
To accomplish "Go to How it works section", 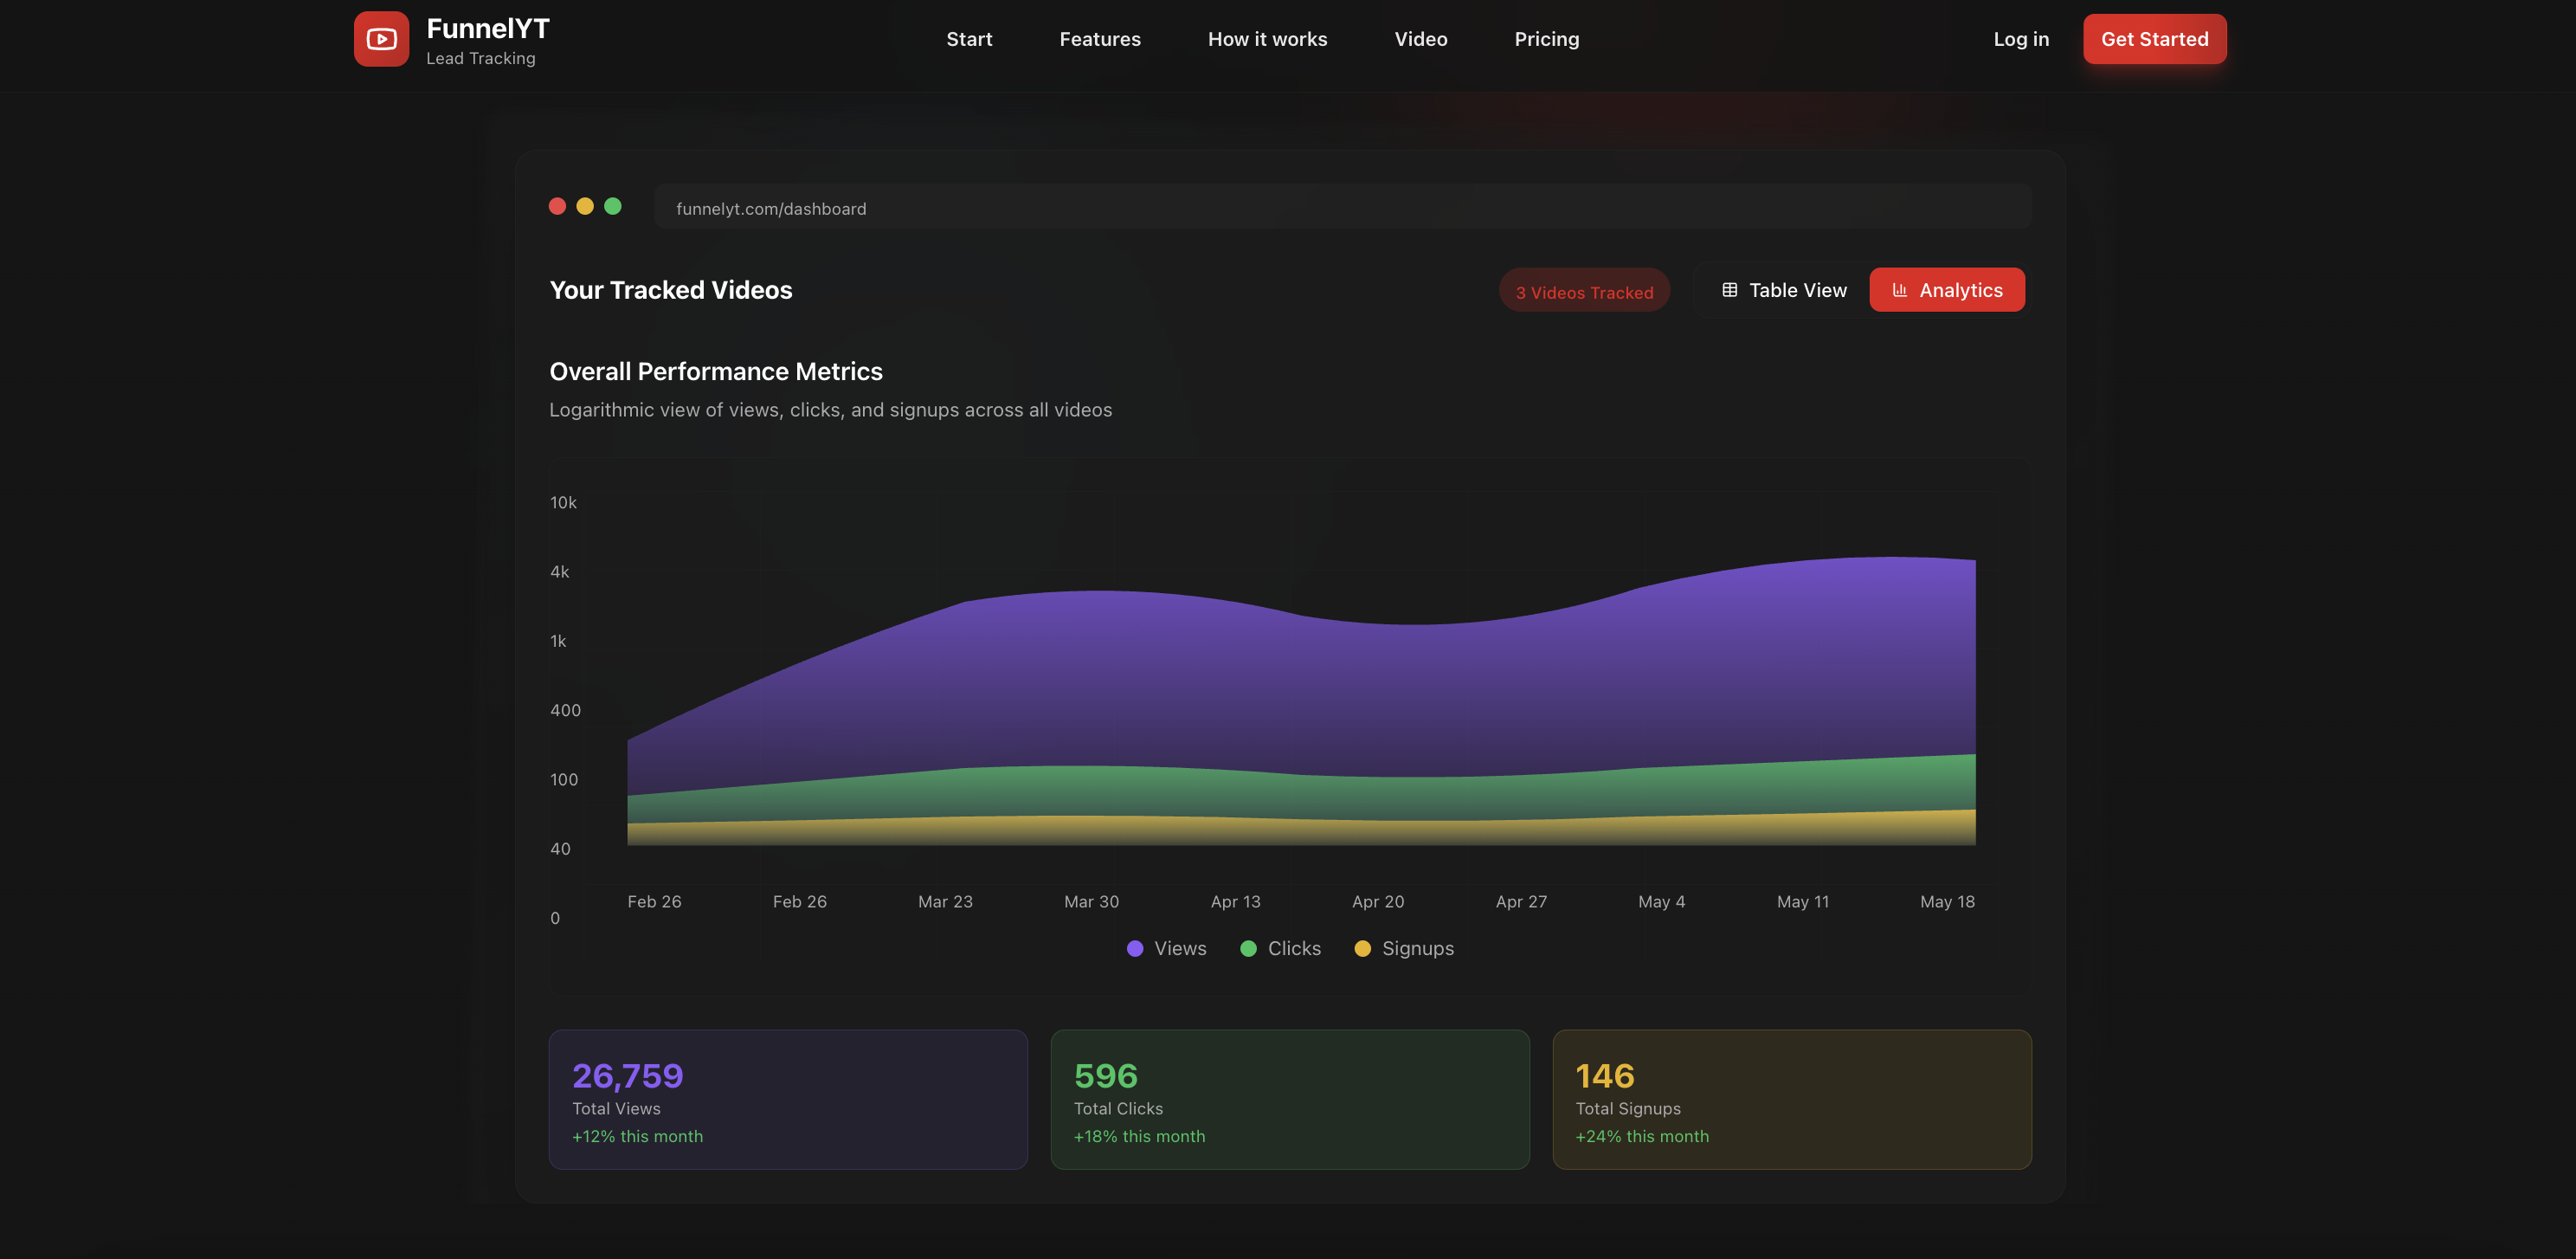I will point(1267,39).
